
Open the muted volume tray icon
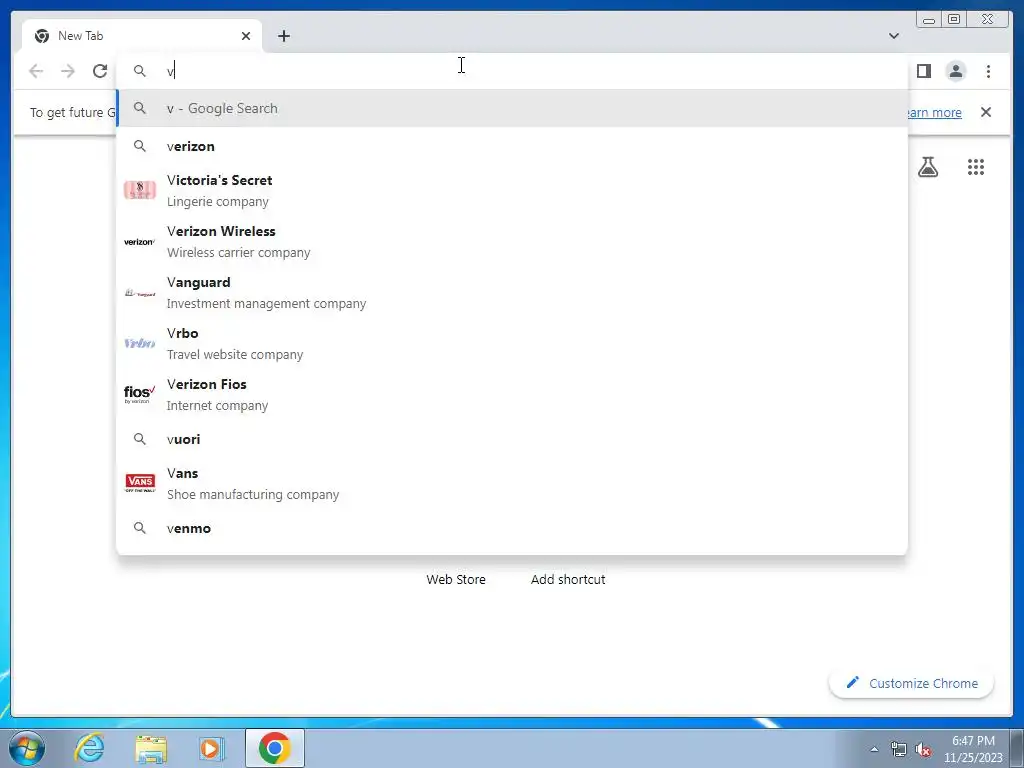pyautogui.click(x=923, y=749)
